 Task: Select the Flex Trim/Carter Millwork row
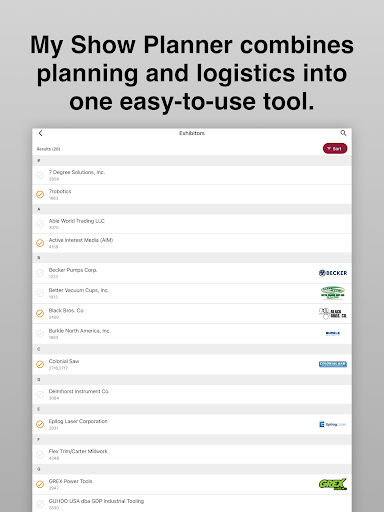coord(192,454)
